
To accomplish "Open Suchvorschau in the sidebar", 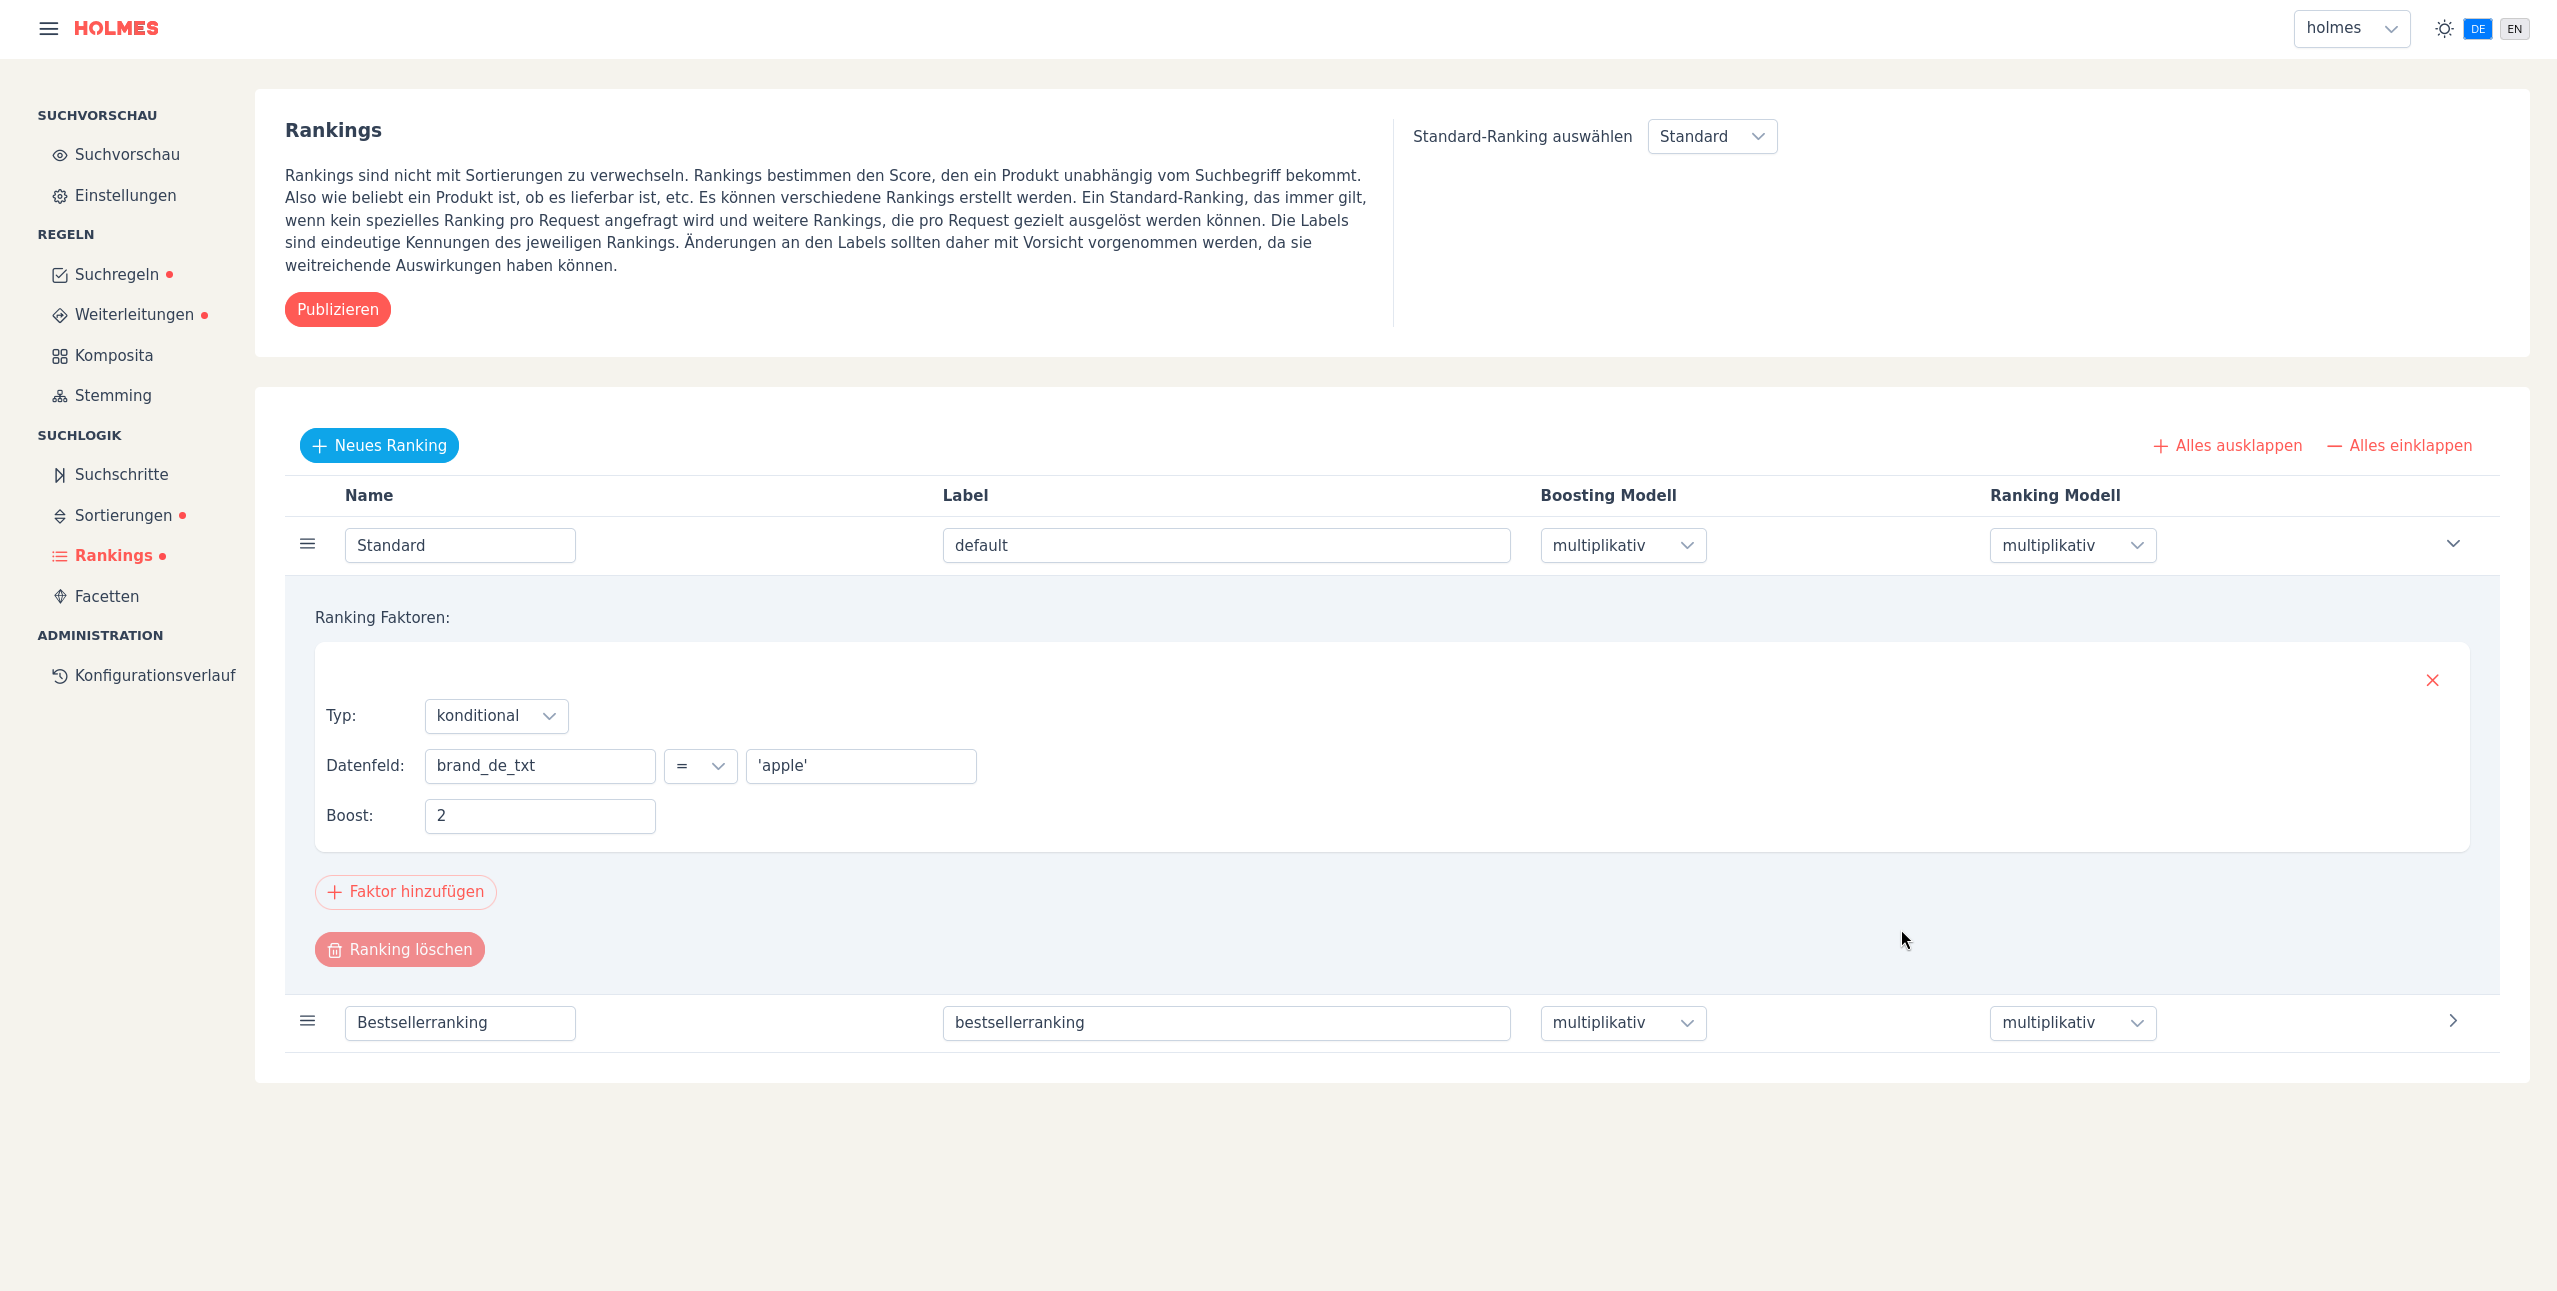I will [x=127, y=155].
